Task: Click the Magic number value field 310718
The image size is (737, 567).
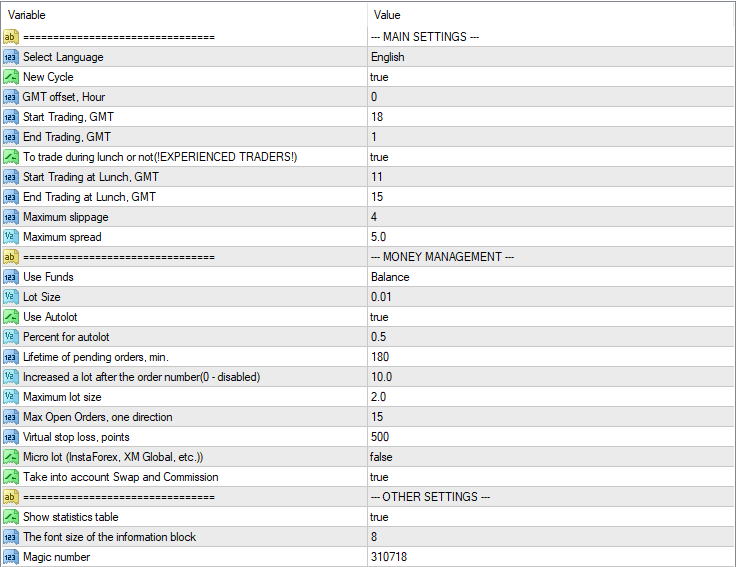Action: click(389, 557)
